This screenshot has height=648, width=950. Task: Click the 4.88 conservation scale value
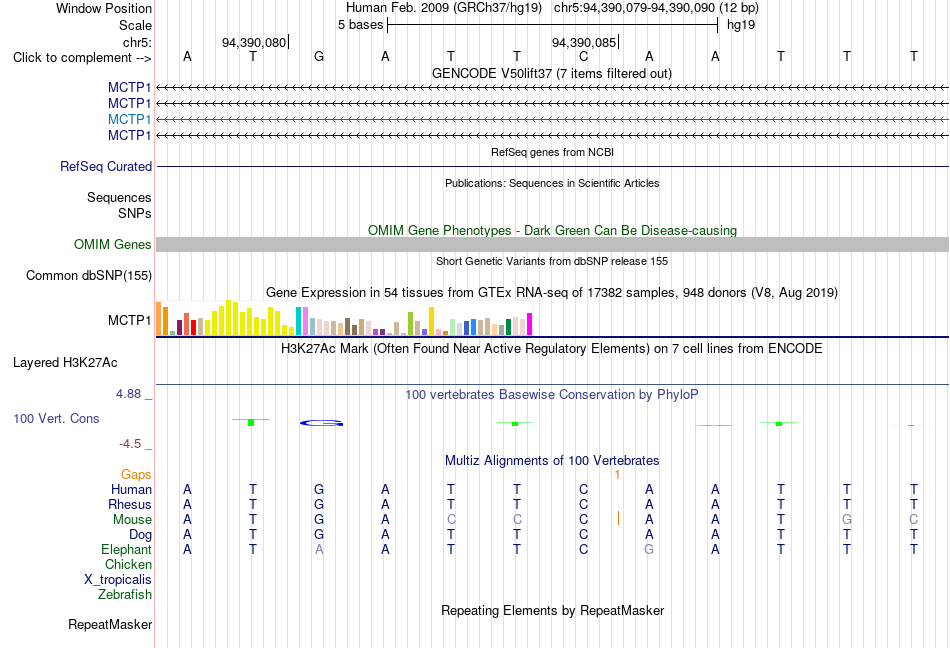[129, 394]
